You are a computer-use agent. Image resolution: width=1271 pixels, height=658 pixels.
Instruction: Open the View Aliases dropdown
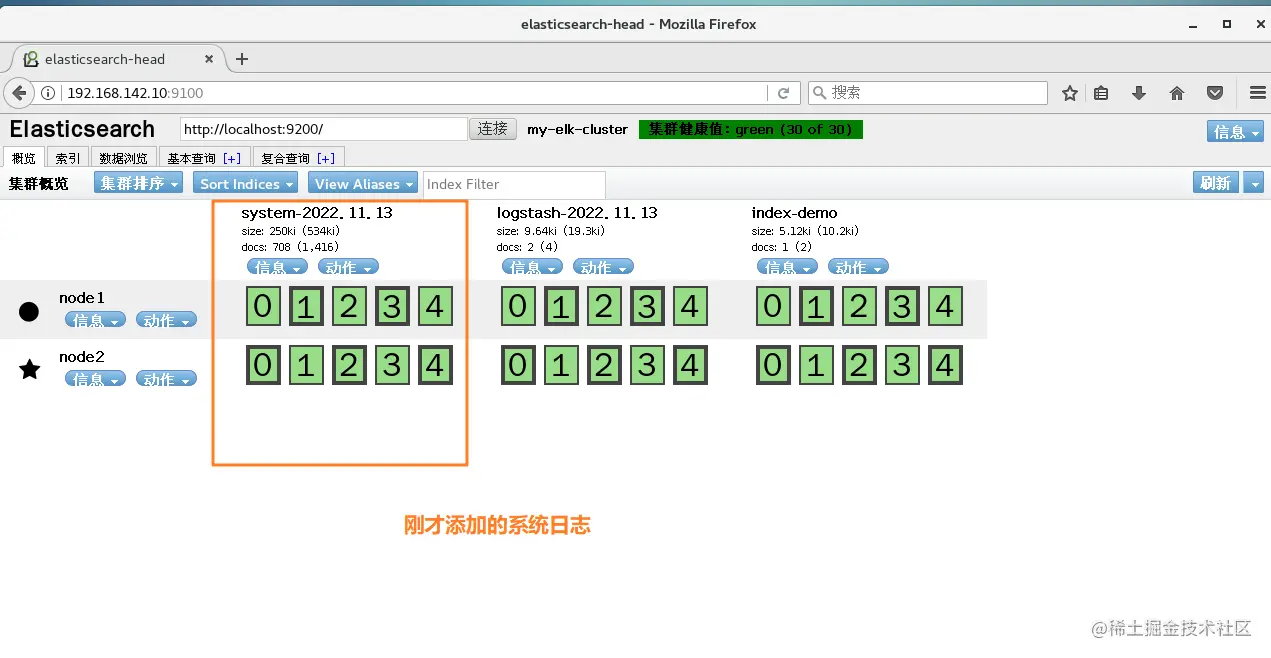362,183
